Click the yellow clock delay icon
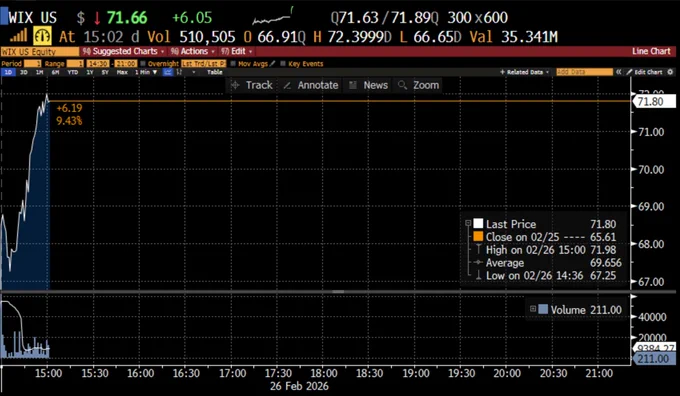Screen dimensions: 680x396 (42, 36)
